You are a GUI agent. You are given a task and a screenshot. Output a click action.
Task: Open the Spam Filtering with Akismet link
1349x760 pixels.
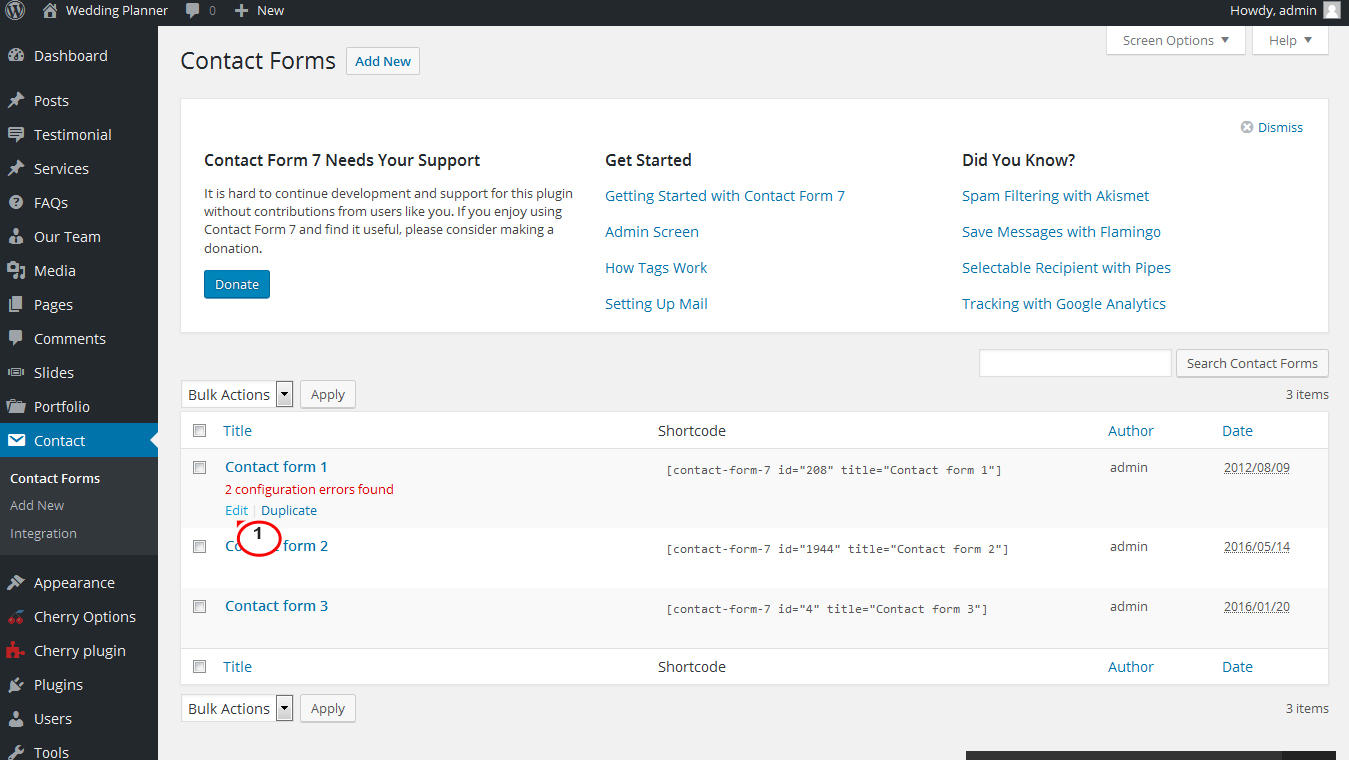pyautogui.click(x=1056, y=196)
